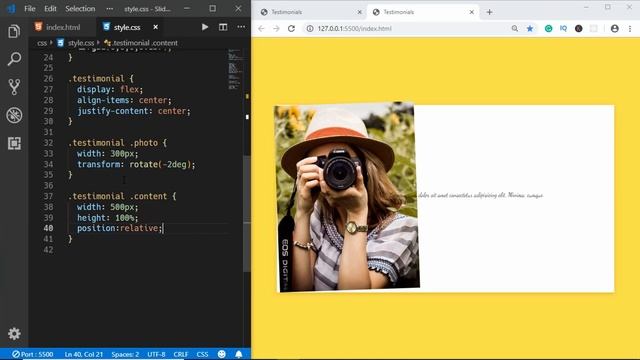Open the Manage gear menu

14,333
